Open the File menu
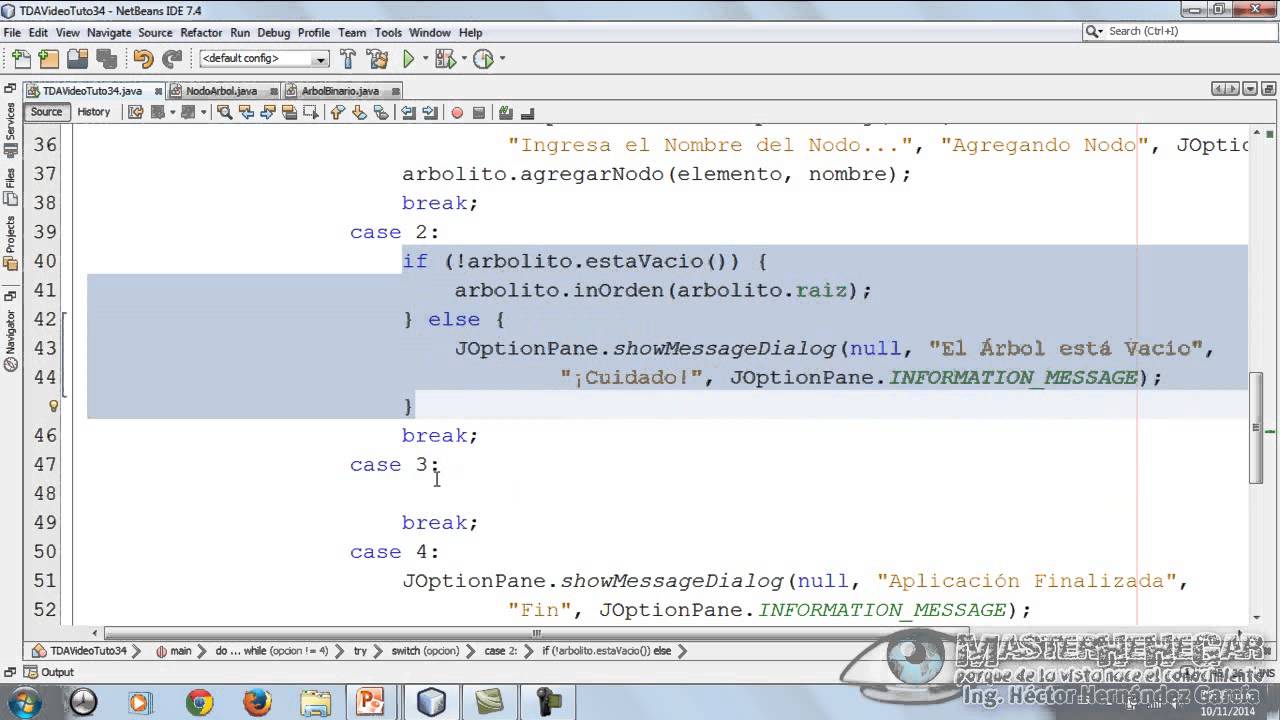 point(12,33)
